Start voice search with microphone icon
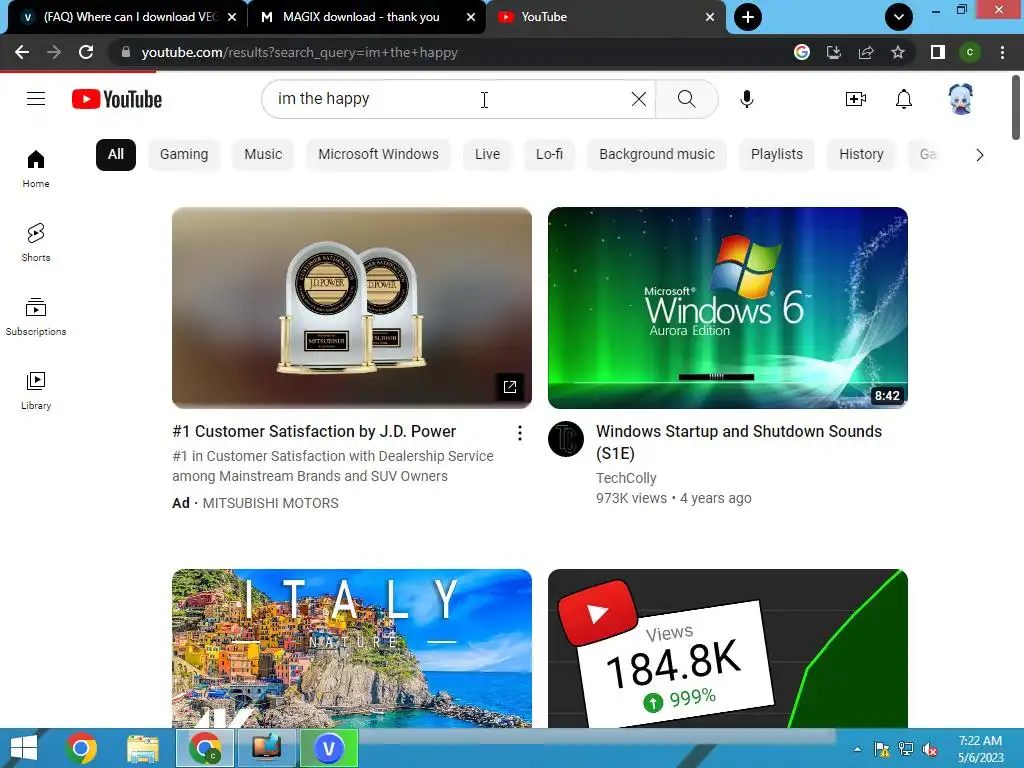 click(746, 99)
